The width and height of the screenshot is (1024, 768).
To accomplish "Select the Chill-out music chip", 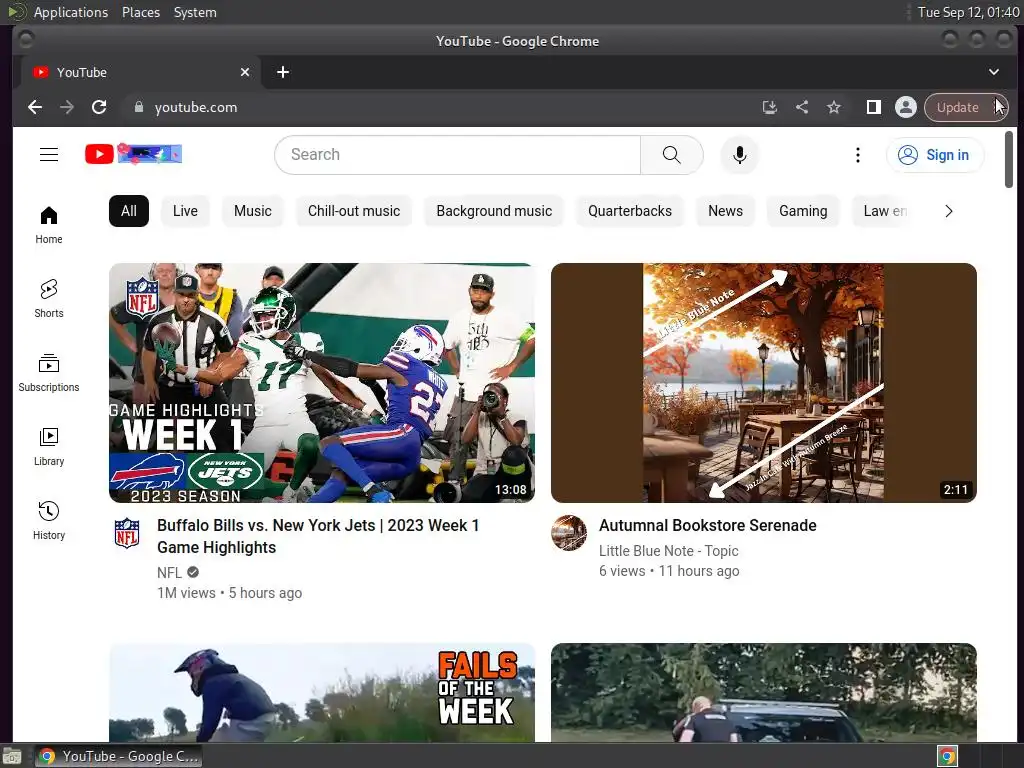I will 354,211.
